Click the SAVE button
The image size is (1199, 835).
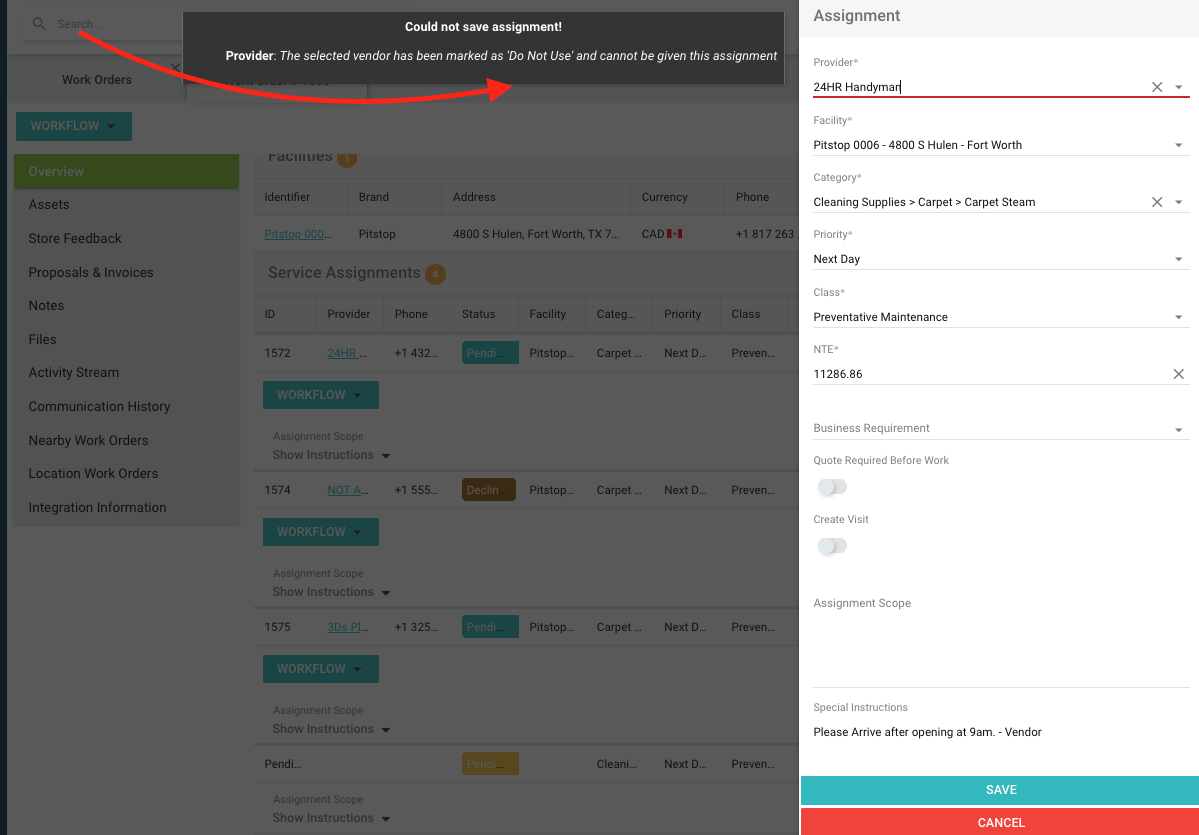(x=1000, y=790)
